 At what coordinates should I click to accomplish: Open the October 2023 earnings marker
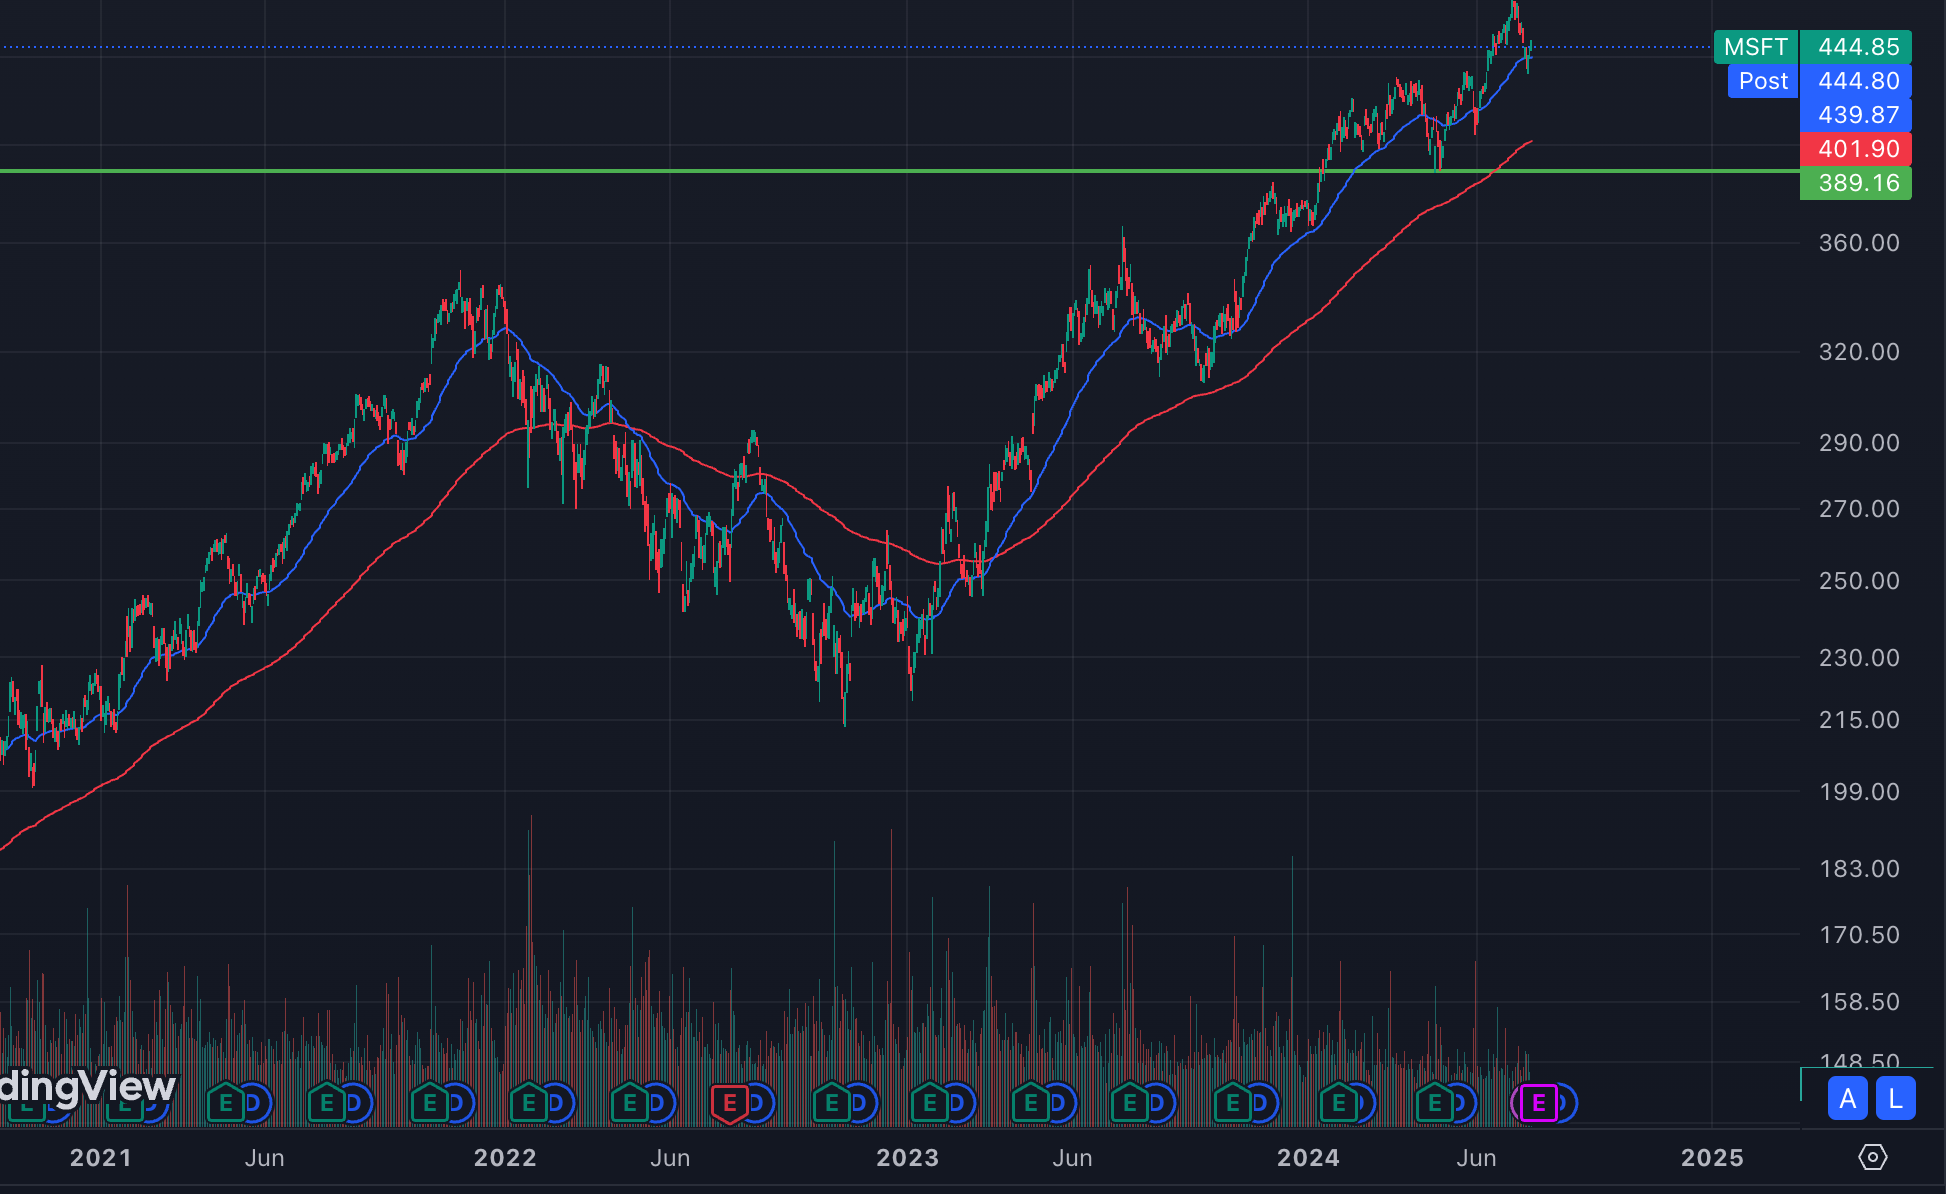pyautogui.click(x=1233, y=1103)
